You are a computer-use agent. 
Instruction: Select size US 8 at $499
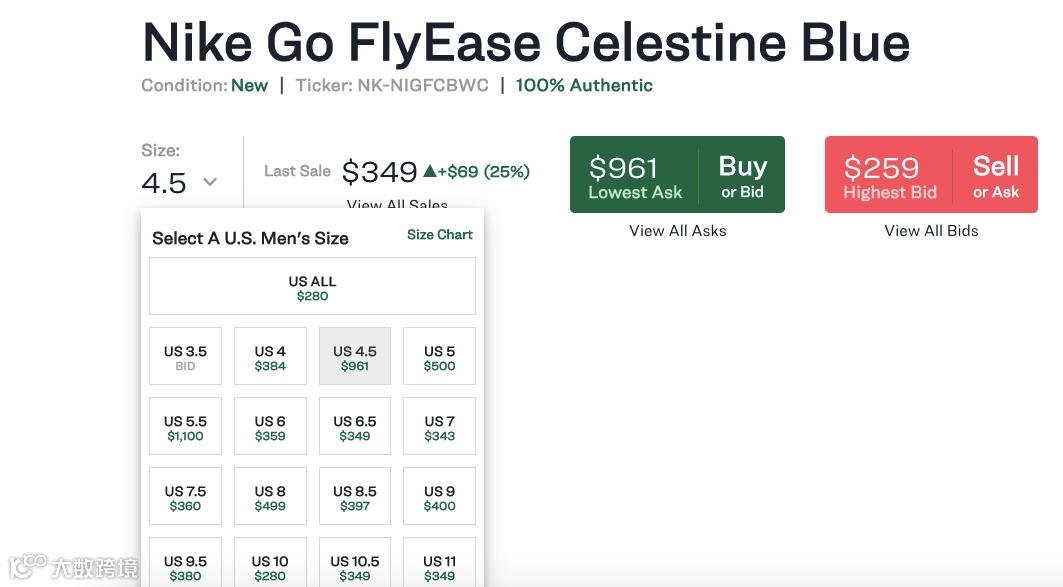[270, 497]
